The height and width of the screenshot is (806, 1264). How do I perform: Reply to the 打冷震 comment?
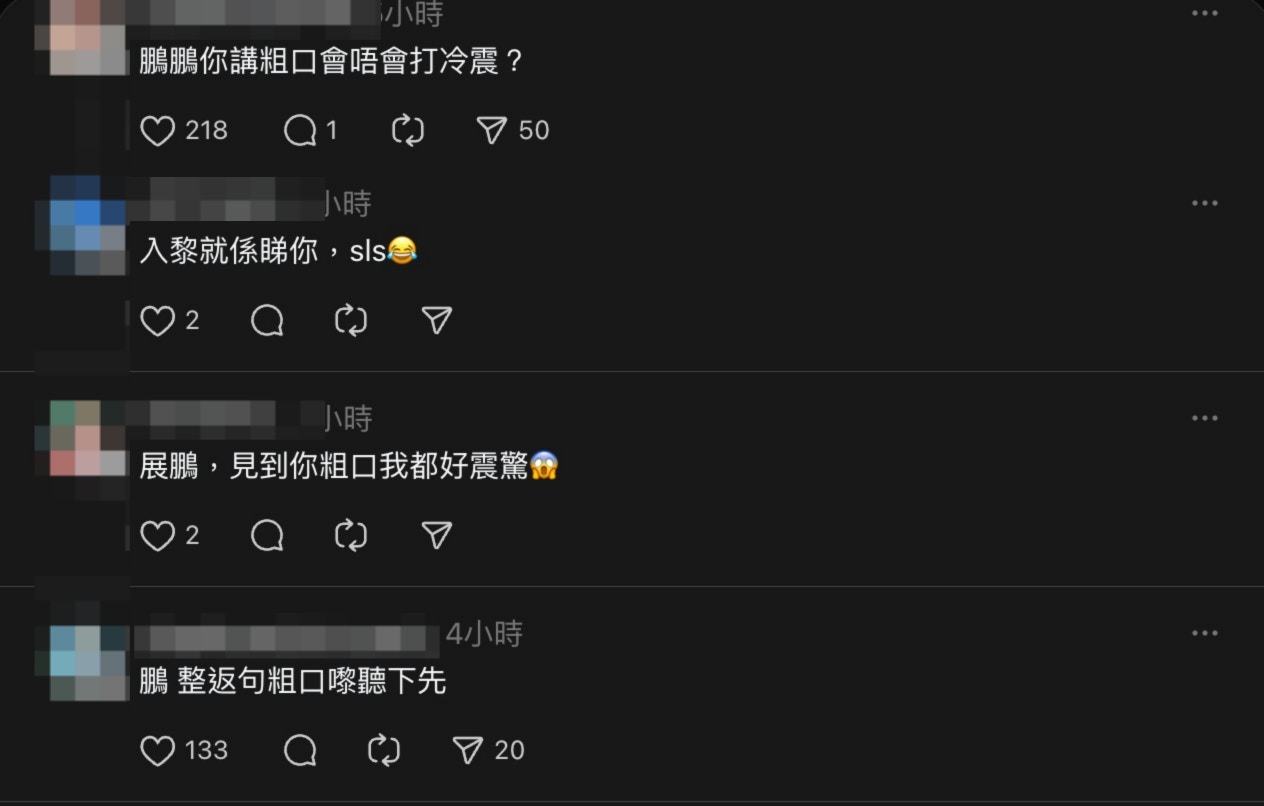pos(300,131)
